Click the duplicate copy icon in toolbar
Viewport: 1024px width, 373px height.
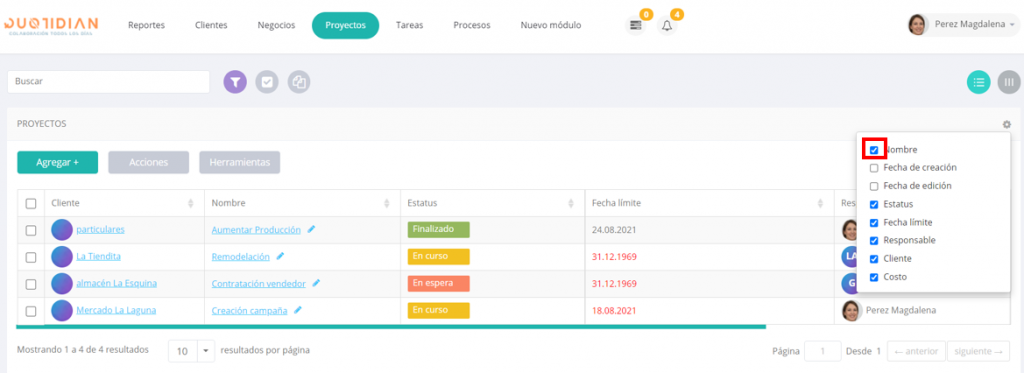click(x=299, y=82)
